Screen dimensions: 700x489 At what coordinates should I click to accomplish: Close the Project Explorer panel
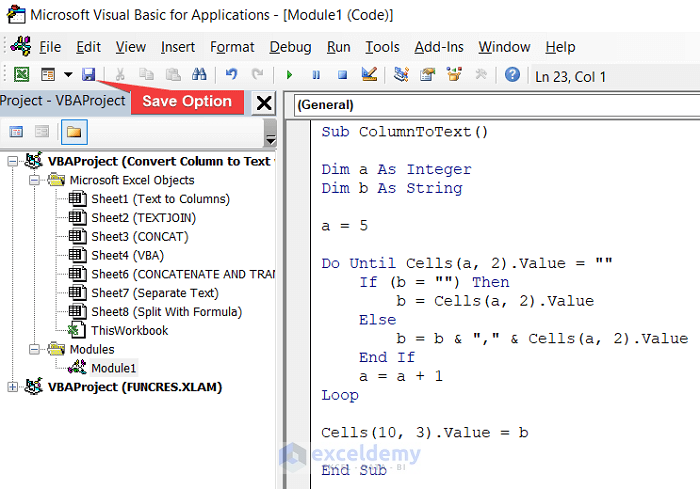pos(264,103)
